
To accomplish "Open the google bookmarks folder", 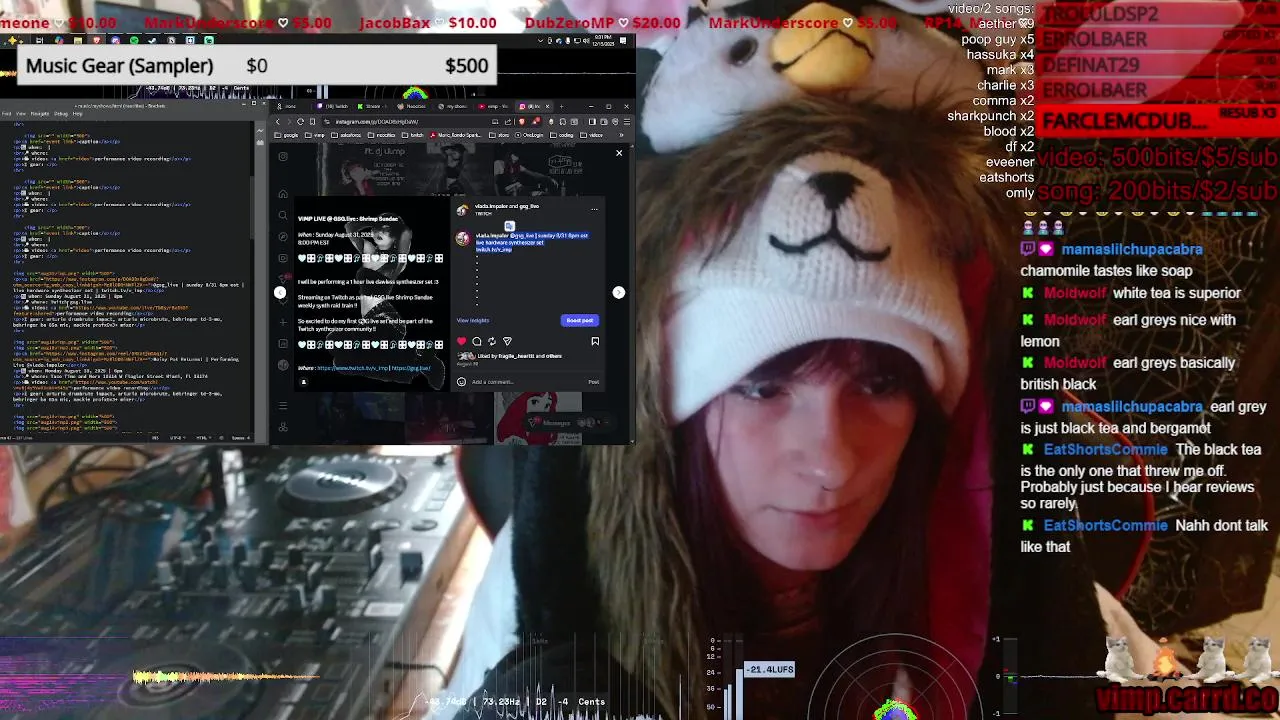I will [287, 135].
